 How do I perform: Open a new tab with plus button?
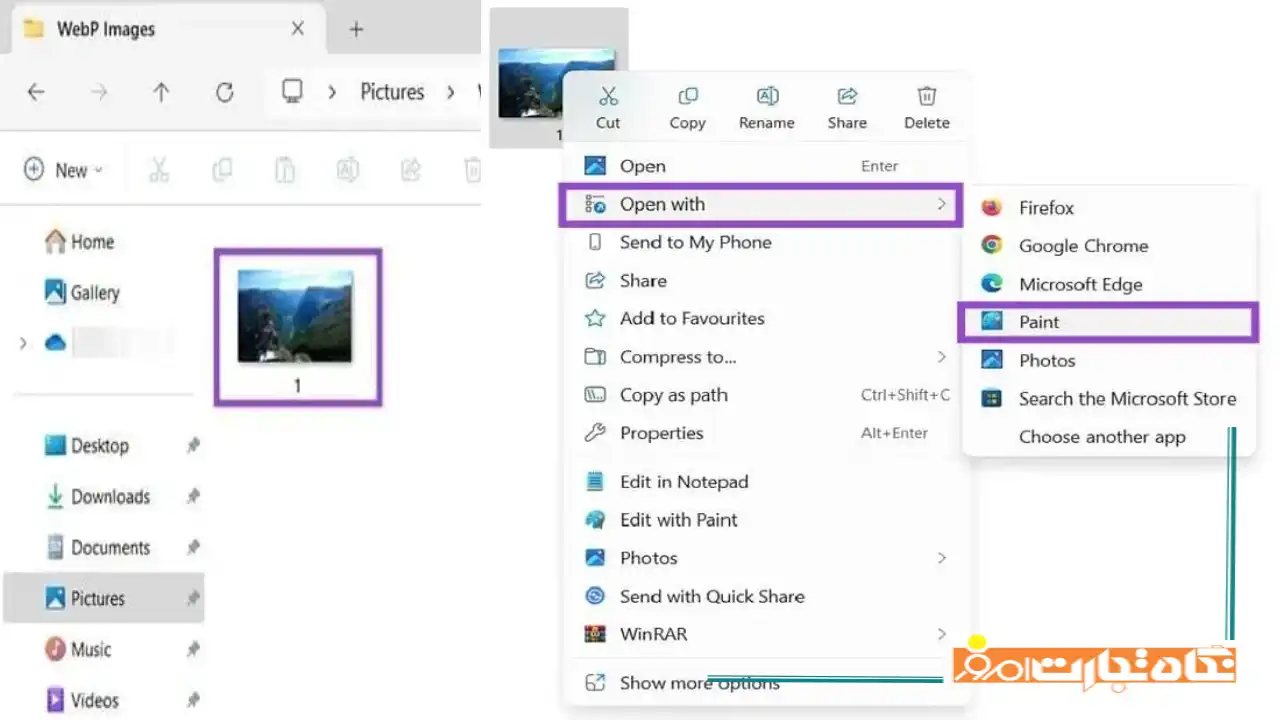(356, 29)
